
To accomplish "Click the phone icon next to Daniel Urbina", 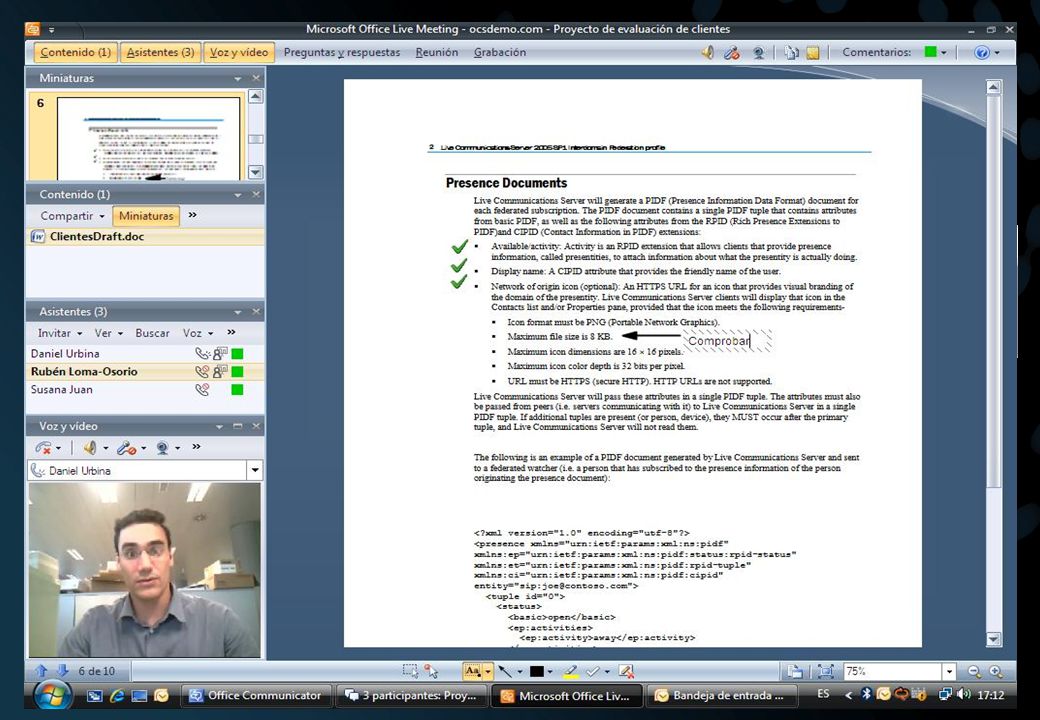I will tap(202, 353).
